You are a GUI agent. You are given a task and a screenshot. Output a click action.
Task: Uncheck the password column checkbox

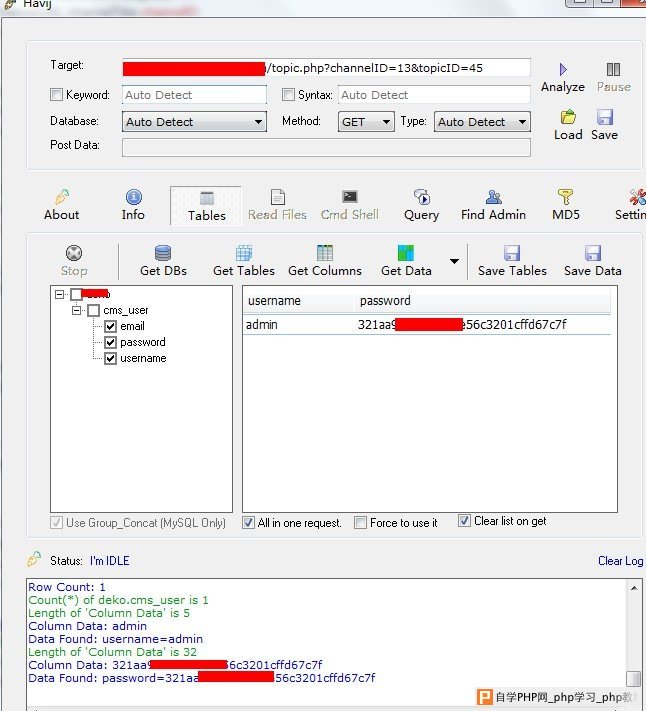point(111,342)
